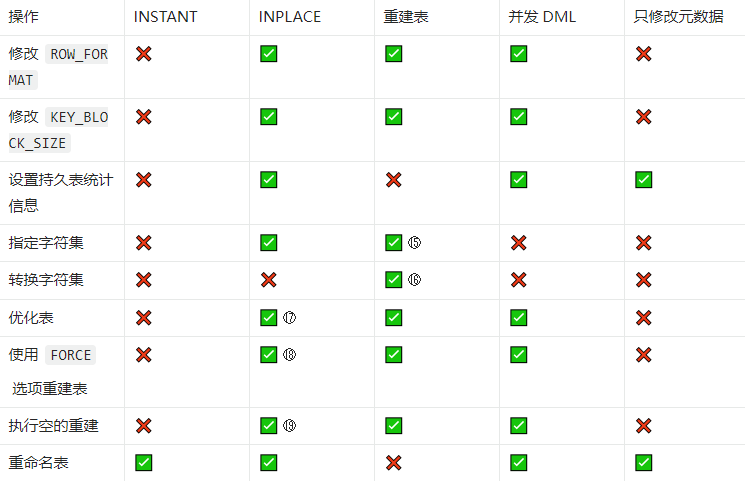Click footnote marker ⑰ in the 优化表 row
This screenshot has height=481, width=745.
290,318
